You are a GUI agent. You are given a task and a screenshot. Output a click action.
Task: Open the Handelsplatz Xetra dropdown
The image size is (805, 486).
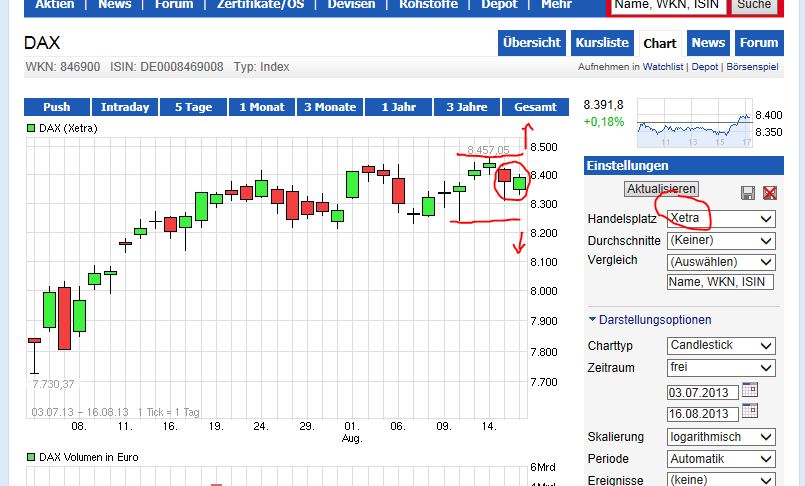click(x=721, y=219)
